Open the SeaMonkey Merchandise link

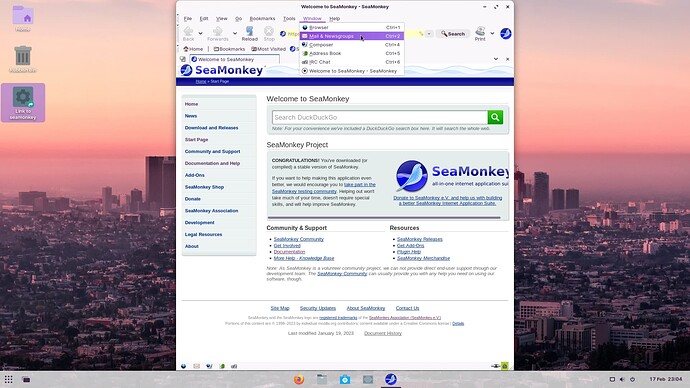[423, 258]
